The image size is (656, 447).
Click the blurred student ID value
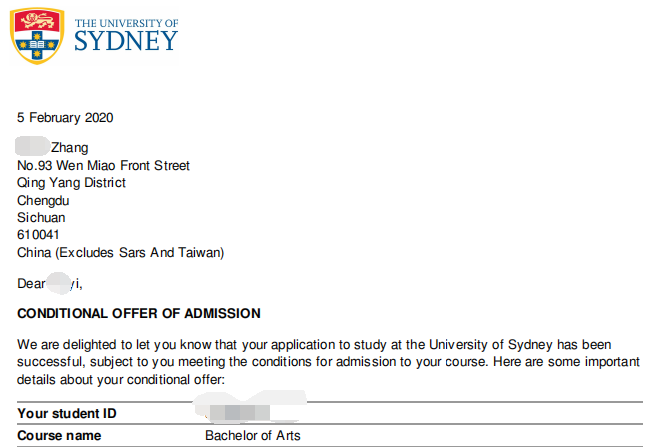point(233,412)
